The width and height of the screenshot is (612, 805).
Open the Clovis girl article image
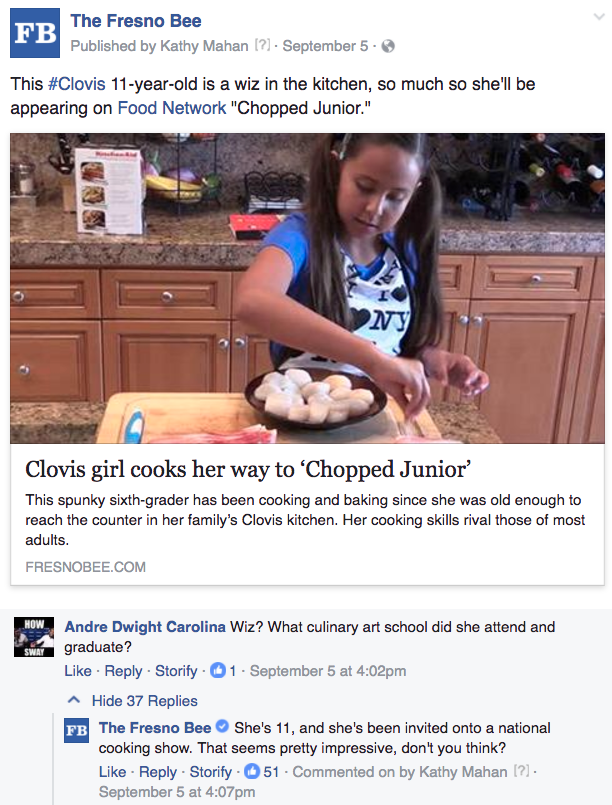coord(307,288)
